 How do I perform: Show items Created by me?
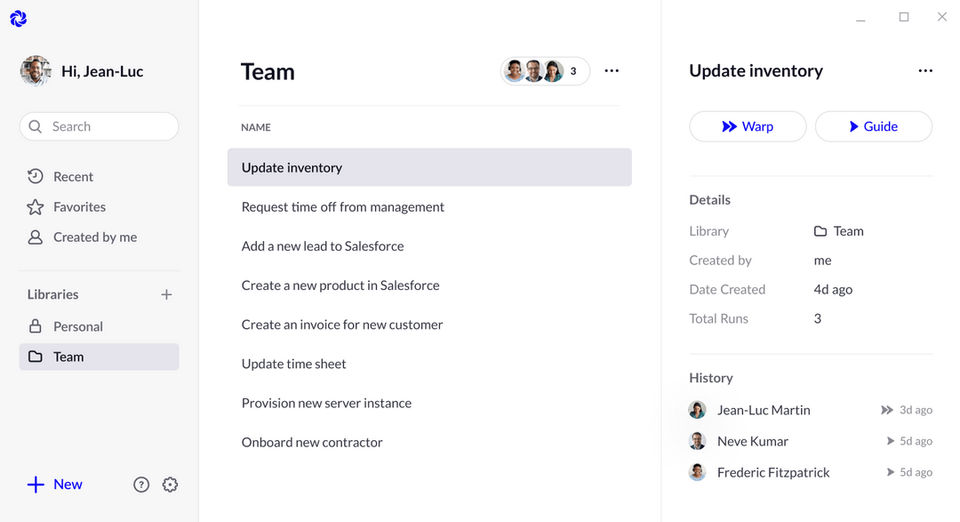95,237
